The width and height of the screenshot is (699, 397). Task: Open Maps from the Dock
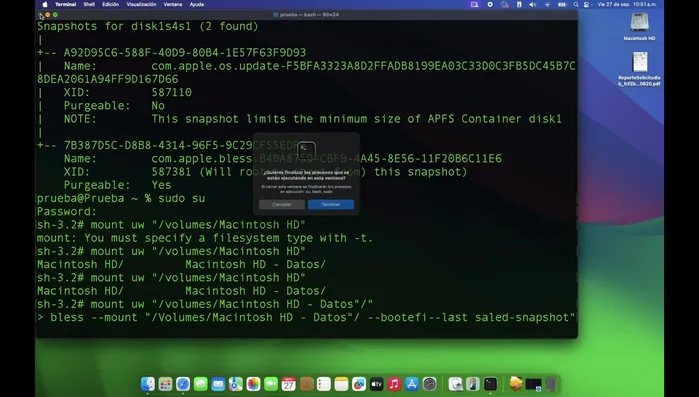coord(236,384)
